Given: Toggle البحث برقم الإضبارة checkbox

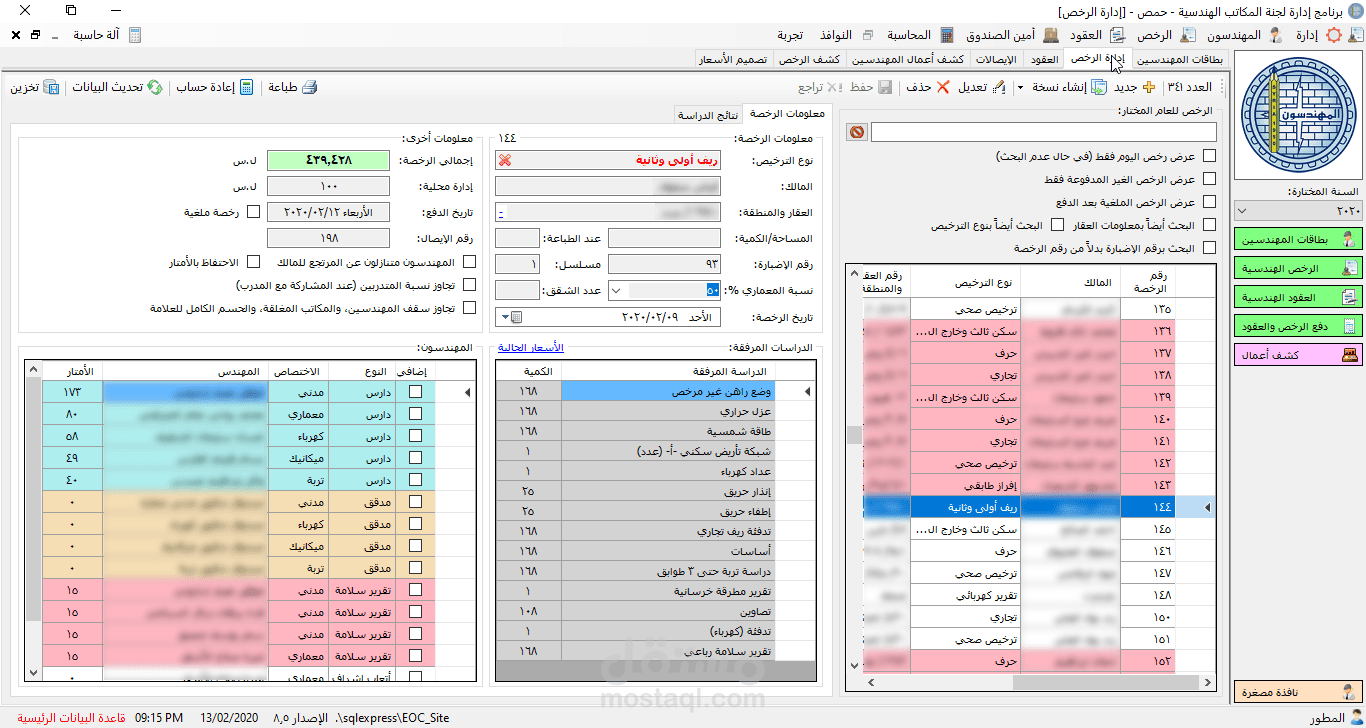Looking at the screenshot, I should point(1209,248).
